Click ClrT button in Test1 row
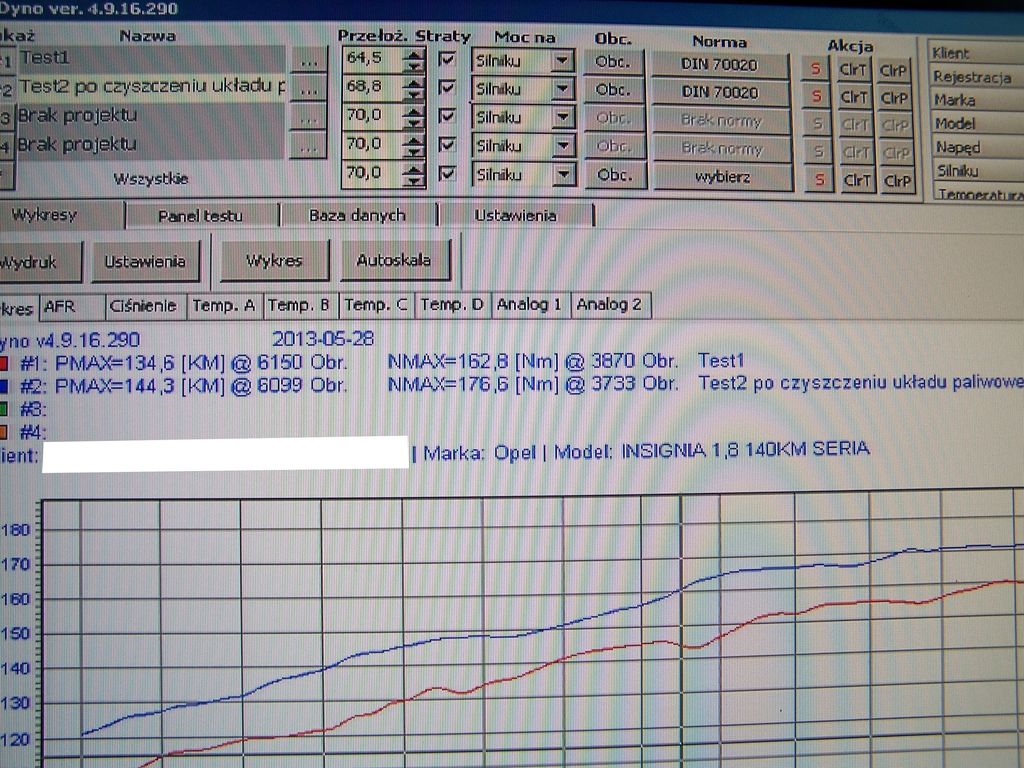Screen dimensions: 1024x768 click(x=855, y=69)
